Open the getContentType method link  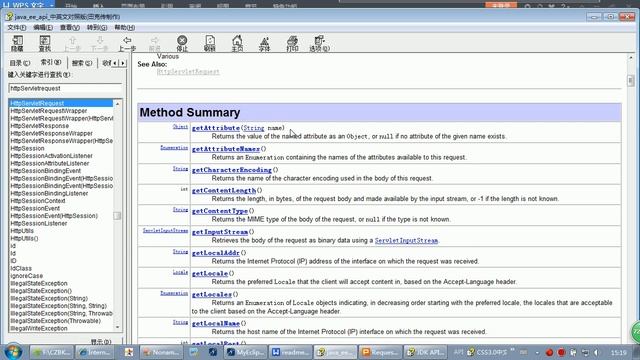click(x=220, y=211)
